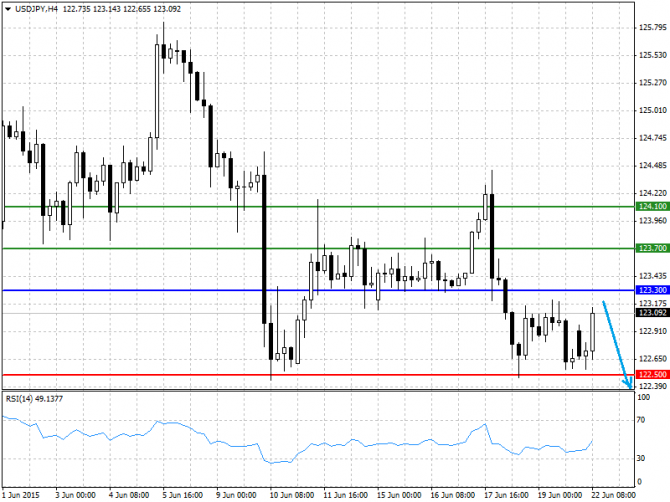This screenshot has width=670, height=502.
Task: Click RSI scale value 100
Action: (644, 397)
